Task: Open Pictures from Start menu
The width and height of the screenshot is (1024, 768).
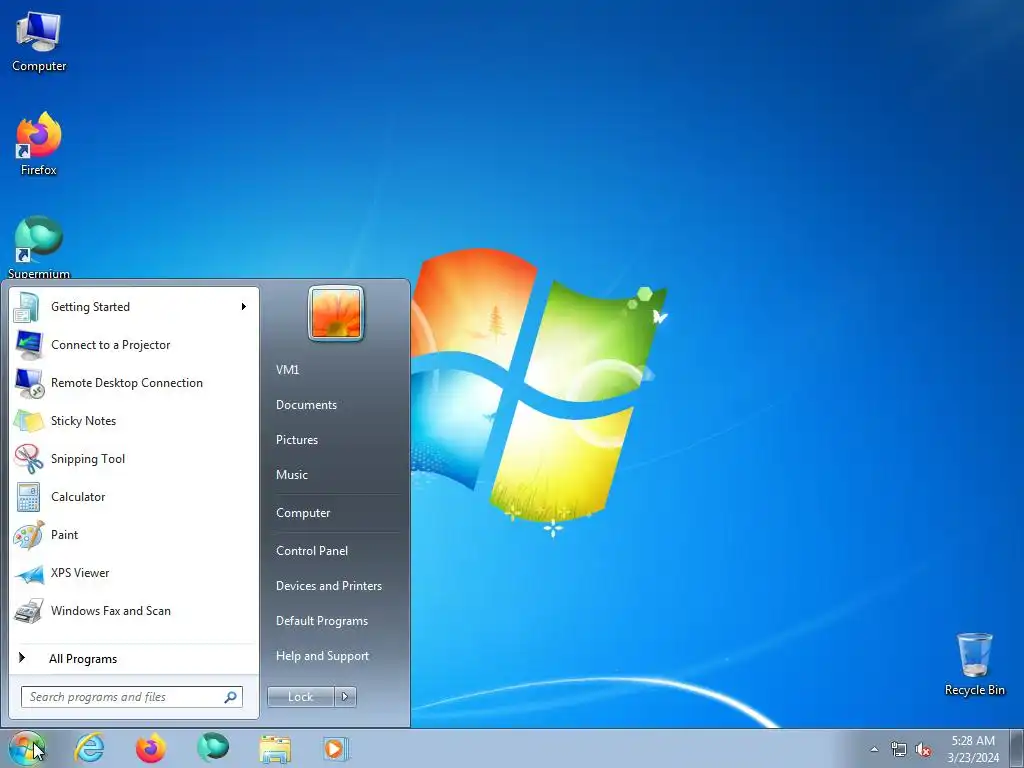Action: (x=296, y=440)
